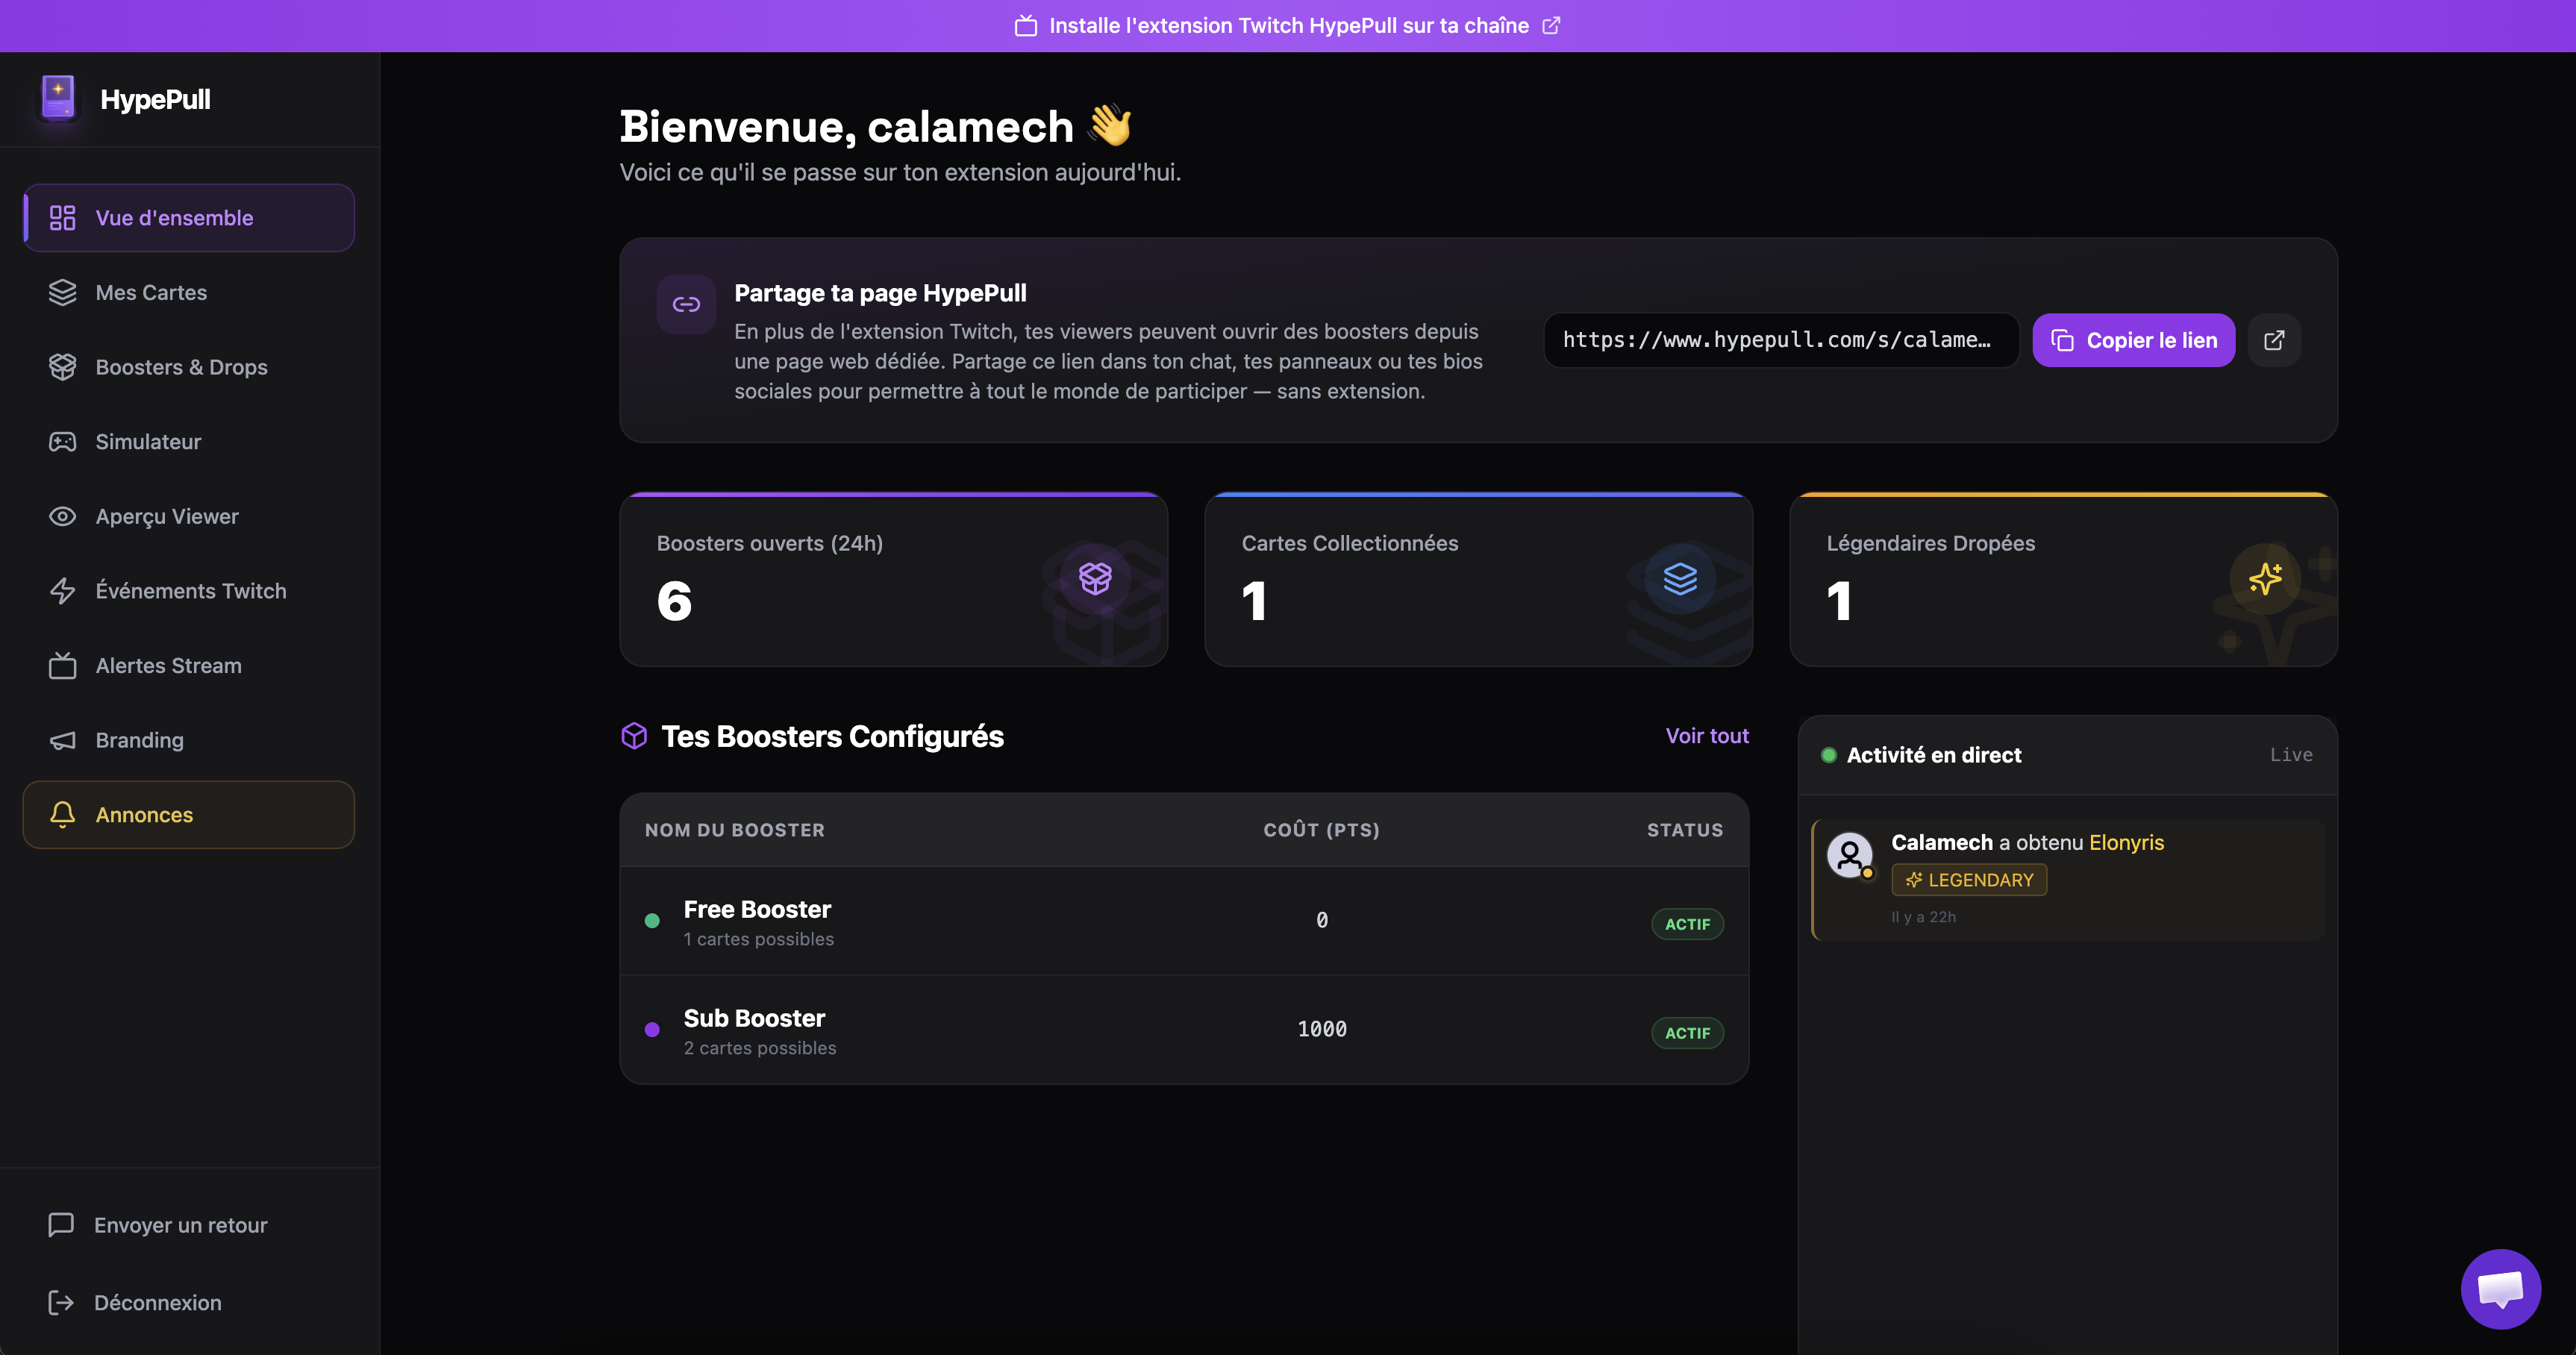This screenshot has width=2576, height=1355.
Task: Click the Partage ta page HypePull title
Action: pyautogui.click(x=880, y=293)
